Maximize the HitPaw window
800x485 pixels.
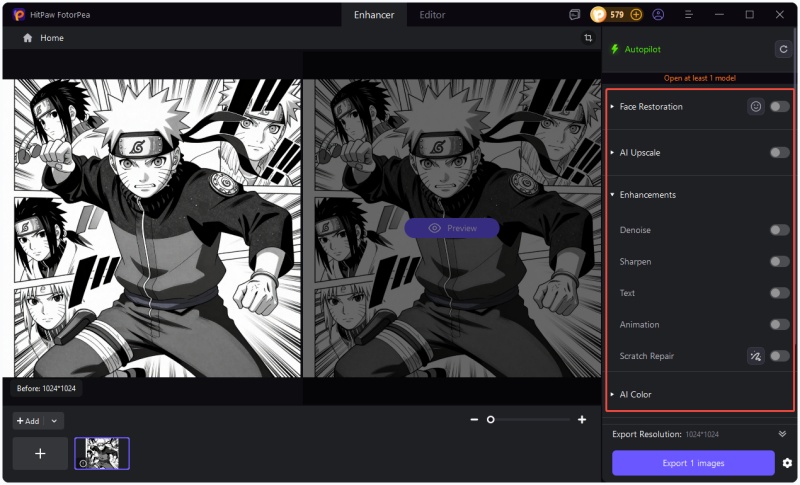[749, 15]
